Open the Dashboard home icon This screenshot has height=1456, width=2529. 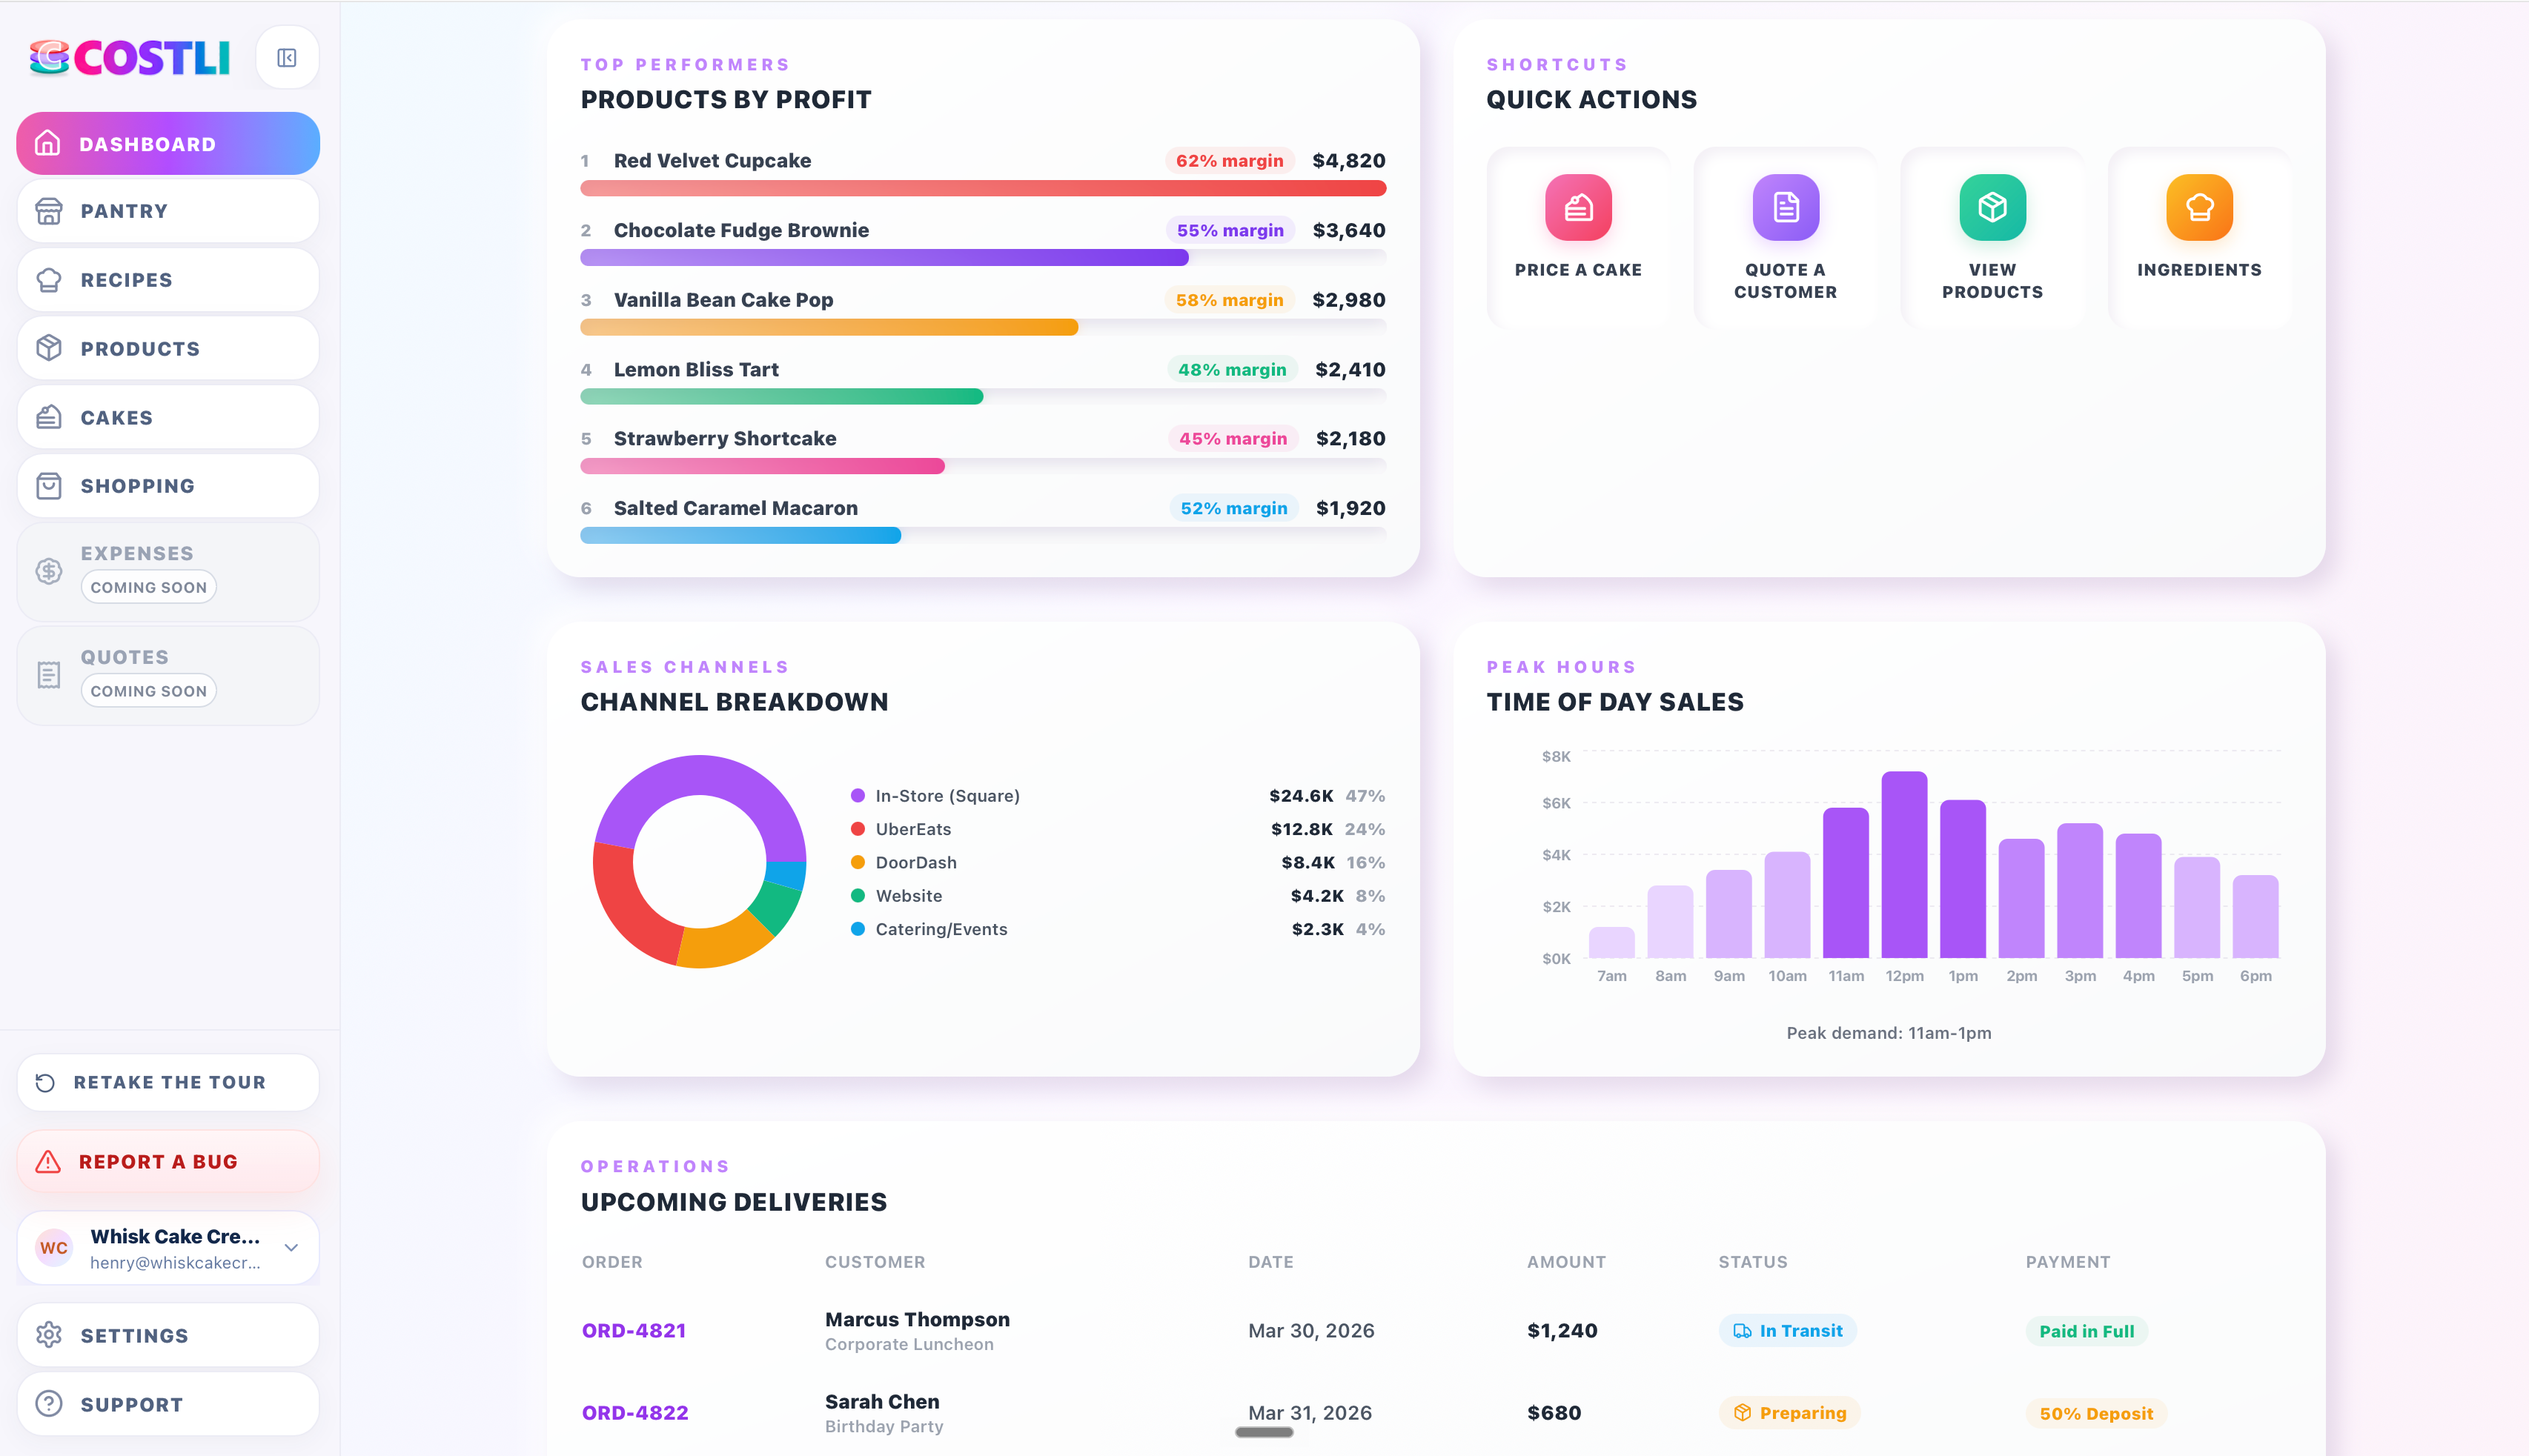coord(47,144)
